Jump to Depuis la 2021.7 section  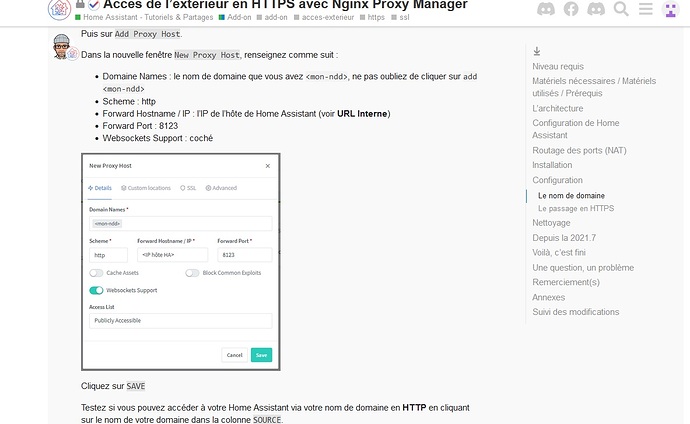tap(564, 238)
